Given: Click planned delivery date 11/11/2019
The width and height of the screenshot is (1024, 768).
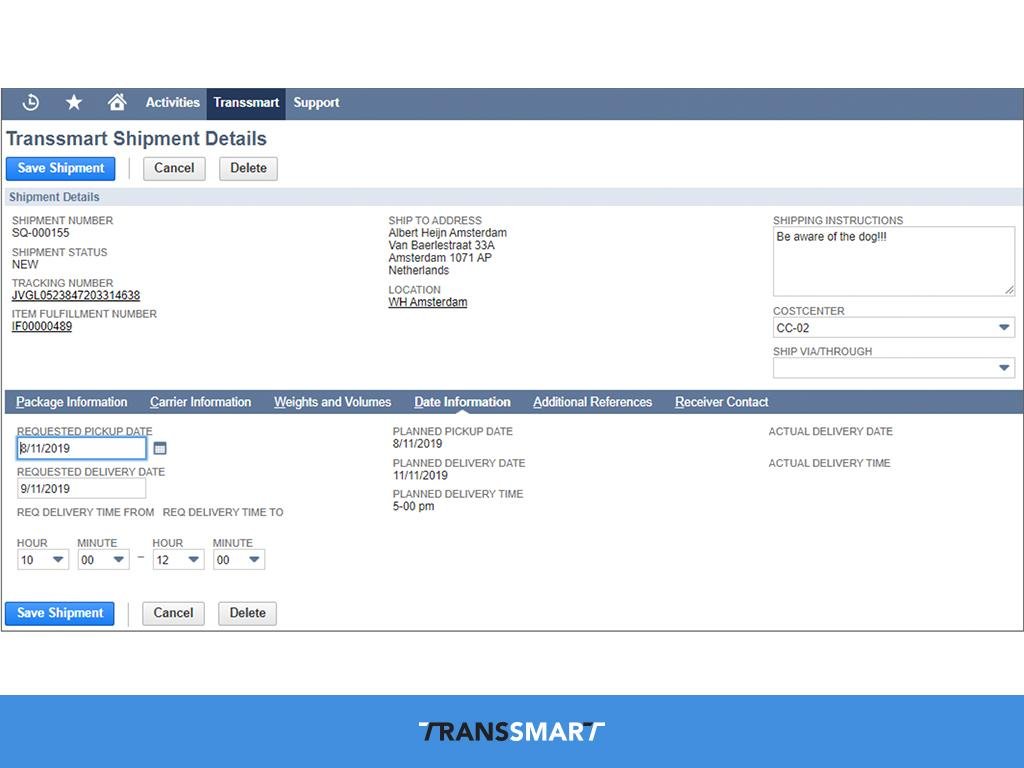Looking at the screenshot, I should (x=420, y=475).
